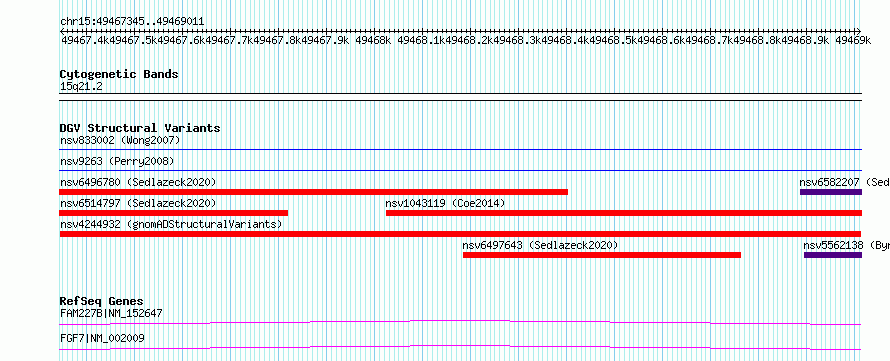Viewport: 890px width, 361px height.
Task: Click the pink FAM227B gene line
Action: (x=460, y=322)
